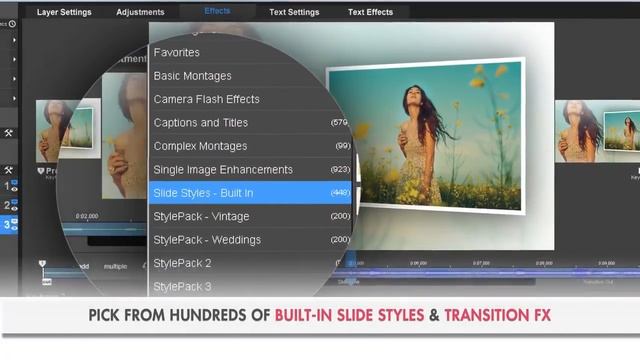Open the Layer Settings tab
This screenshot has height=360, width=640.
pyautogui.click(x=64, y=12)
